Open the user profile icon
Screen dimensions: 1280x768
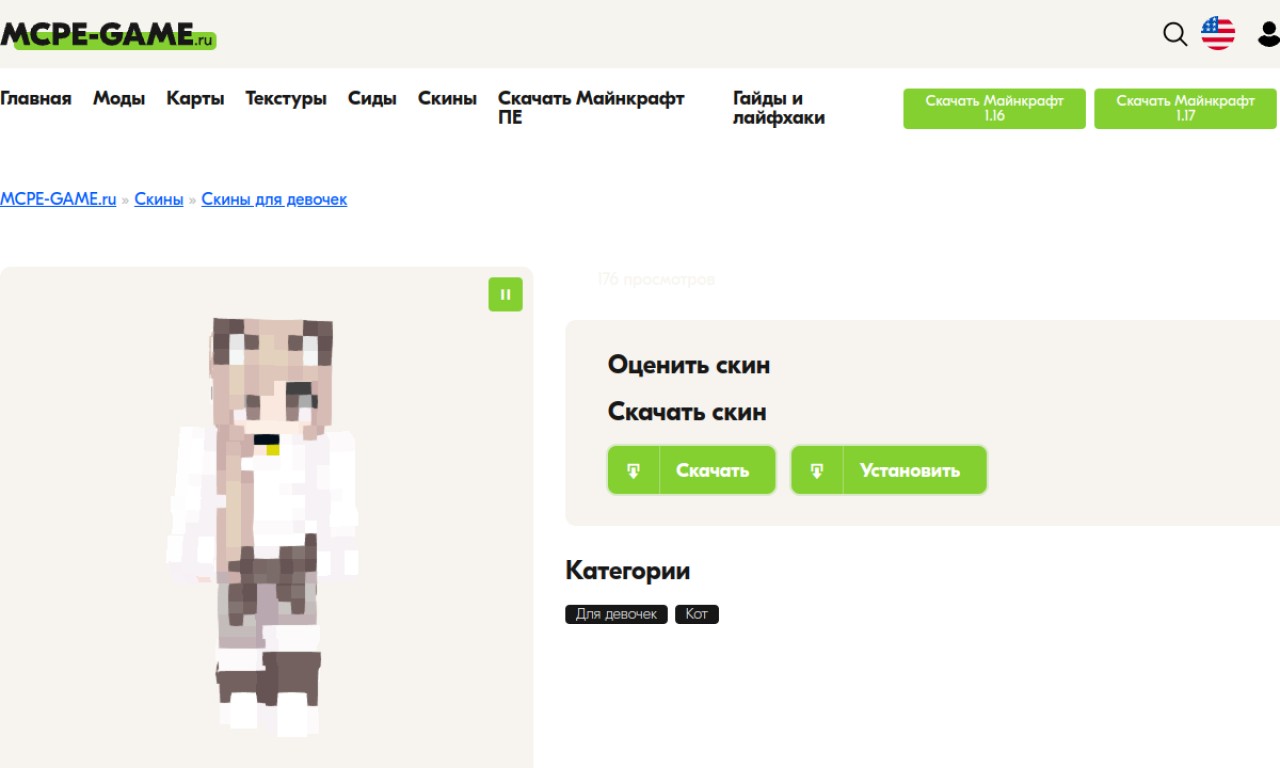(1268, 34)
